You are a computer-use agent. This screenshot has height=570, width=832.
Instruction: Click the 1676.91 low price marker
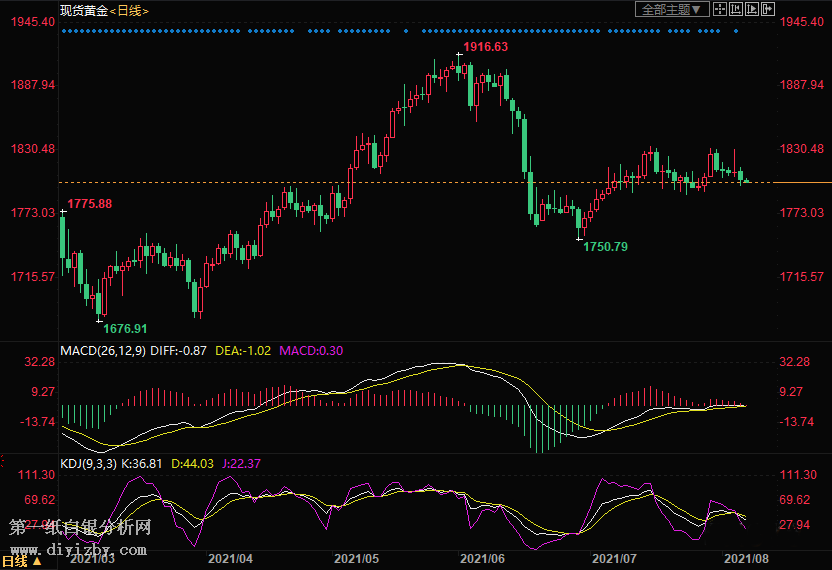coord(125,328)
